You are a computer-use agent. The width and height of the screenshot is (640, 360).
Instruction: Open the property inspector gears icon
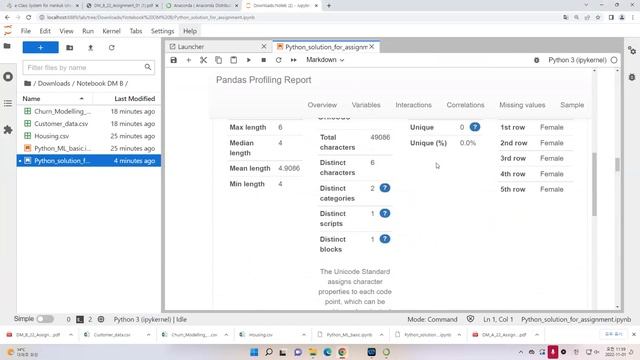632,51
